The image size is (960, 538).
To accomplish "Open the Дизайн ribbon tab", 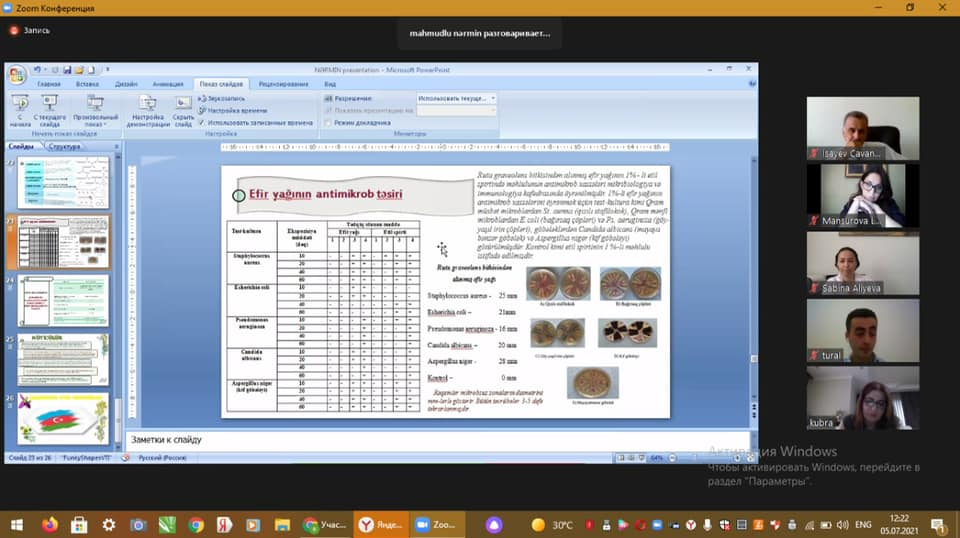I will (126, 84).
